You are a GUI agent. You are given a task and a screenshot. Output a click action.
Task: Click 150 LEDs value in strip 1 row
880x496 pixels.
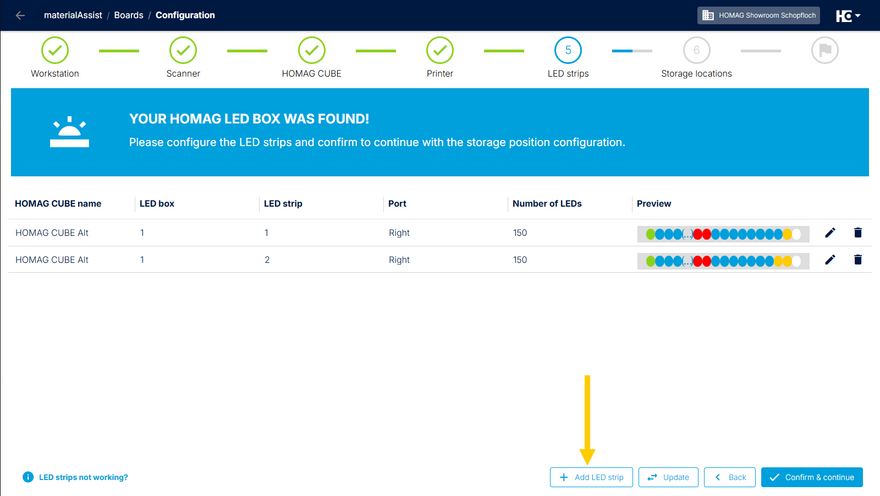click(x=520, y=233)
